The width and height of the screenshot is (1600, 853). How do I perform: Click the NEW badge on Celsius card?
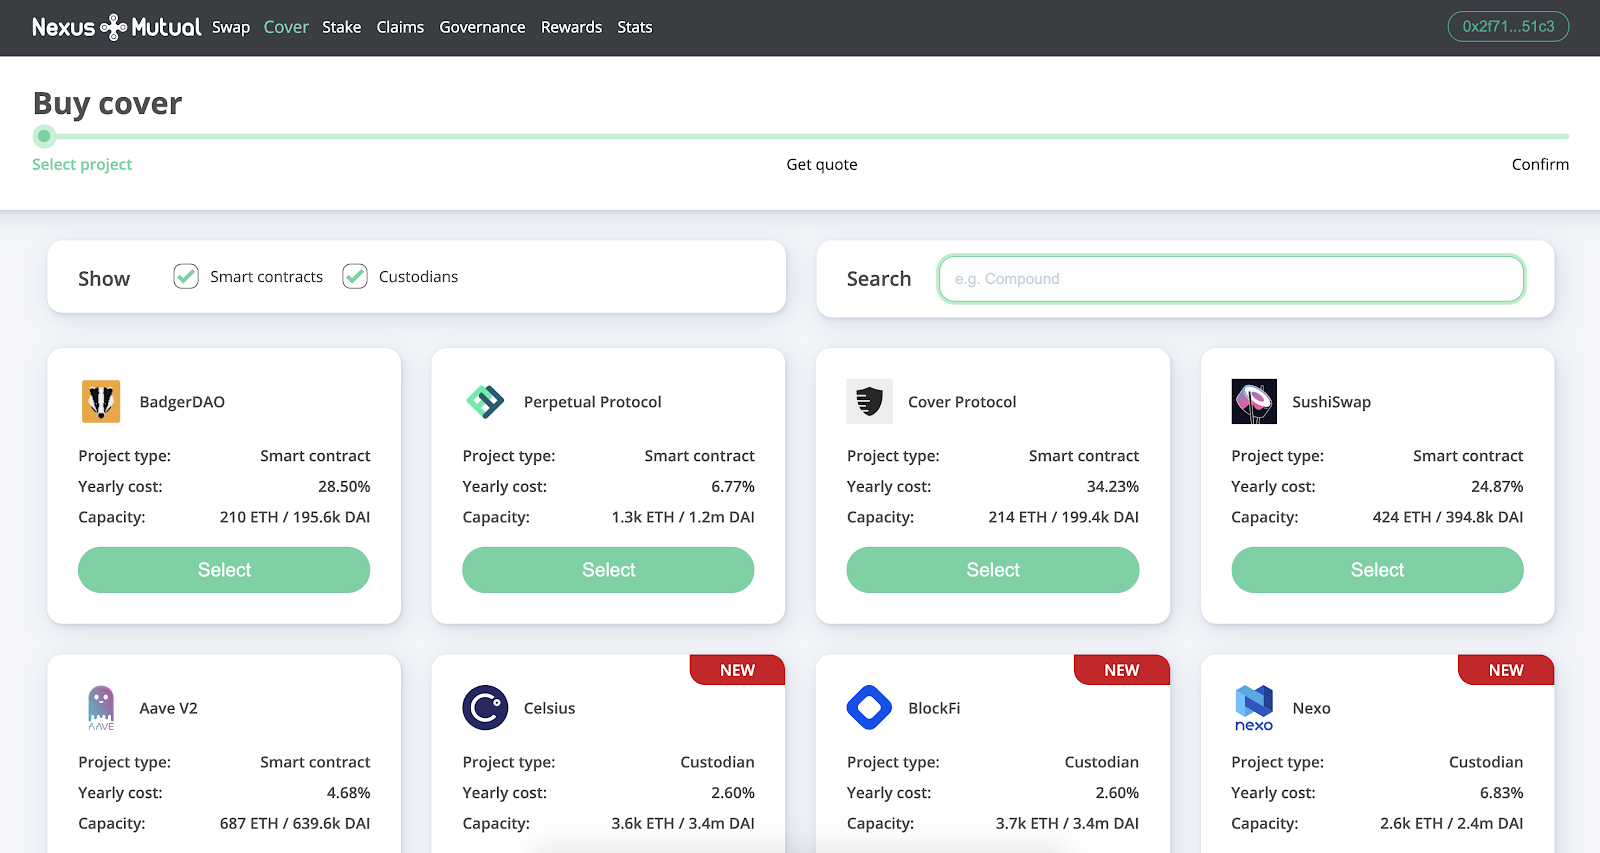click(x=737, y=670)
